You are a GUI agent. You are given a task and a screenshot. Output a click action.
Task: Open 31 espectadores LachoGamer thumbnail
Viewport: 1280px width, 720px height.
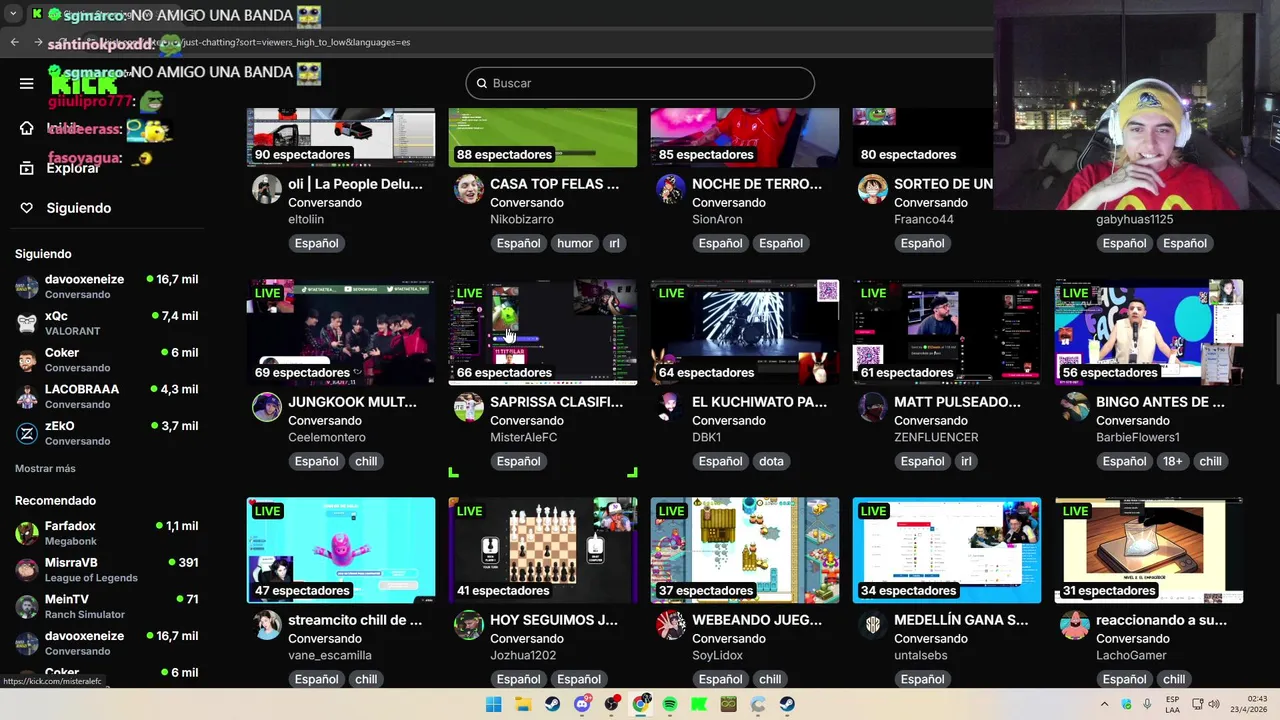point(1149,550)
